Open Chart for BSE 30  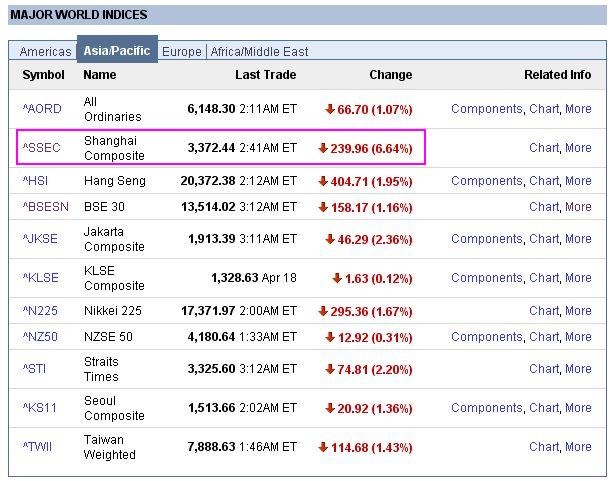pos(544,207)
